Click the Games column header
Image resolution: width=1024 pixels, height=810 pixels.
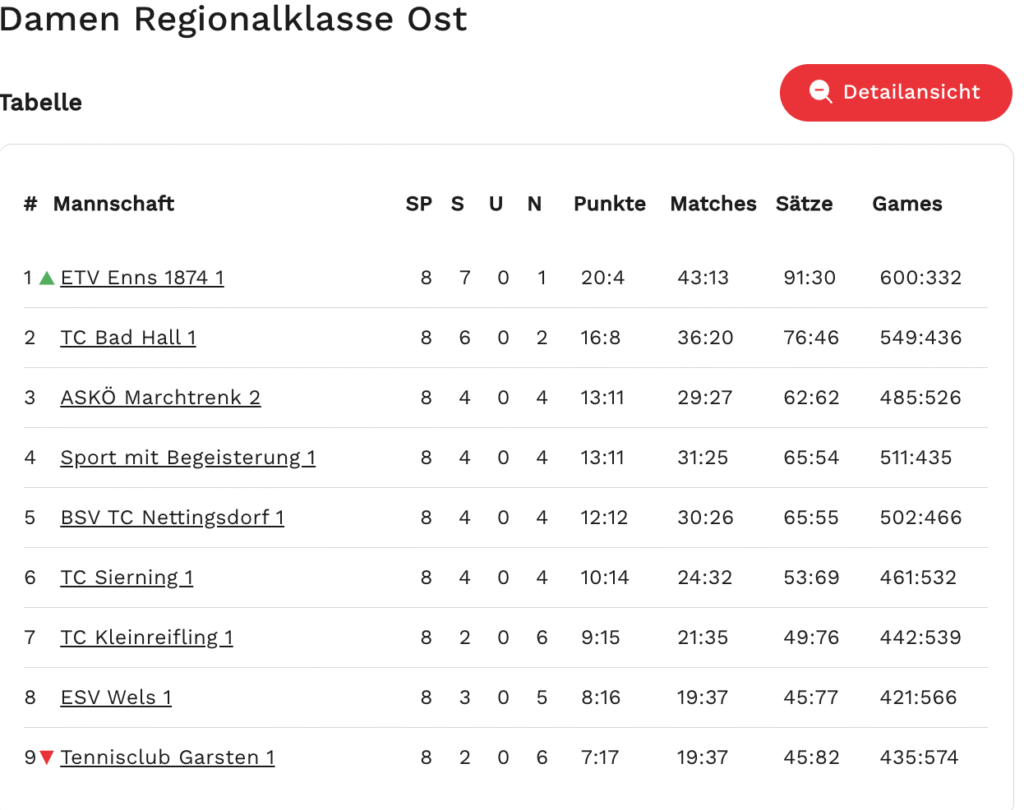click(x=907, y=204)
